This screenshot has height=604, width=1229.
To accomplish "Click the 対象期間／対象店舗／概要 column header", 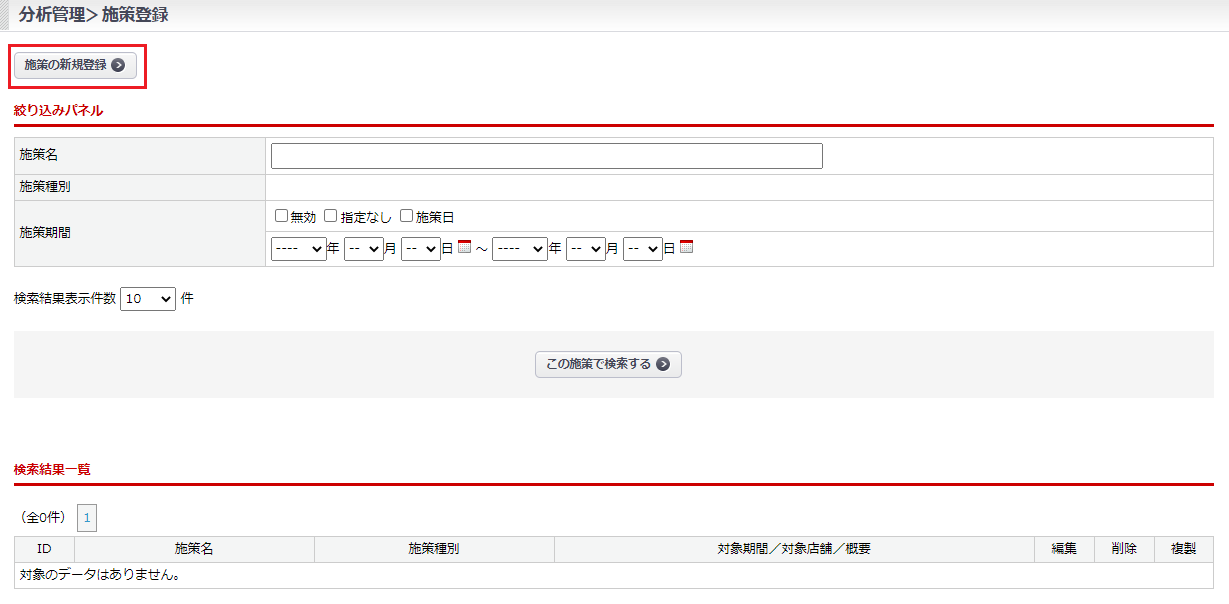I will 794,549.
